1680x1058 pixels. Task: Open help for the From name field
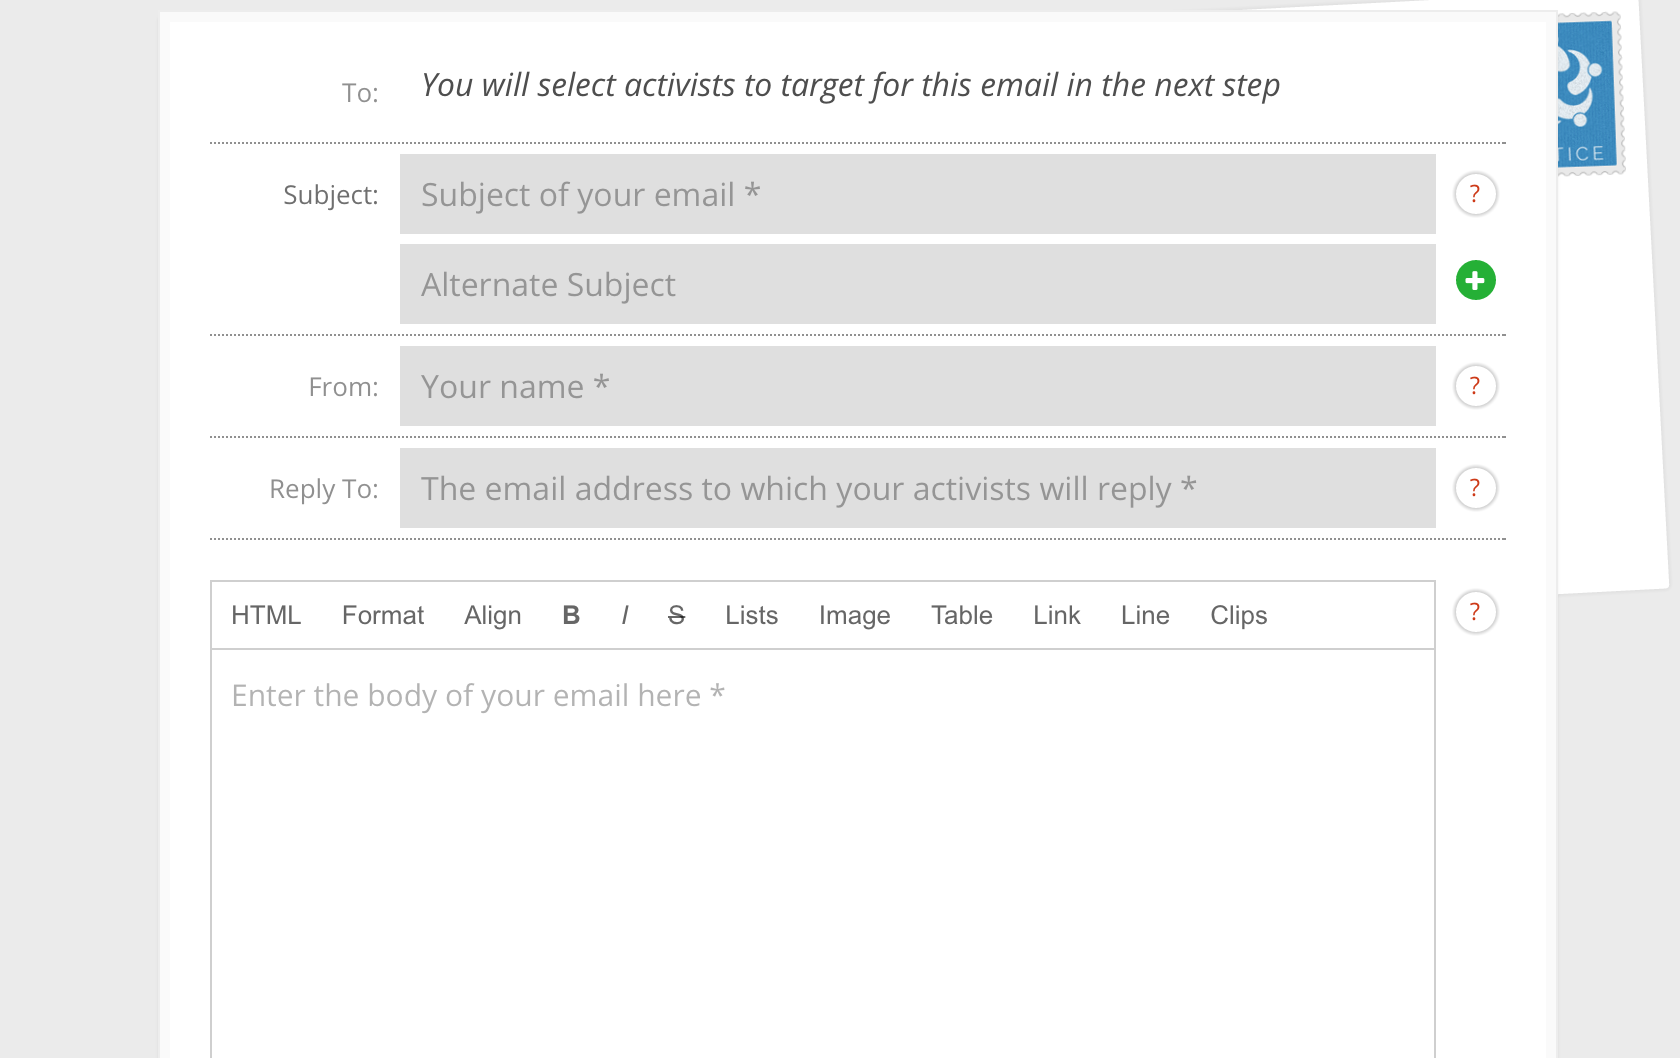(1475, 386)
